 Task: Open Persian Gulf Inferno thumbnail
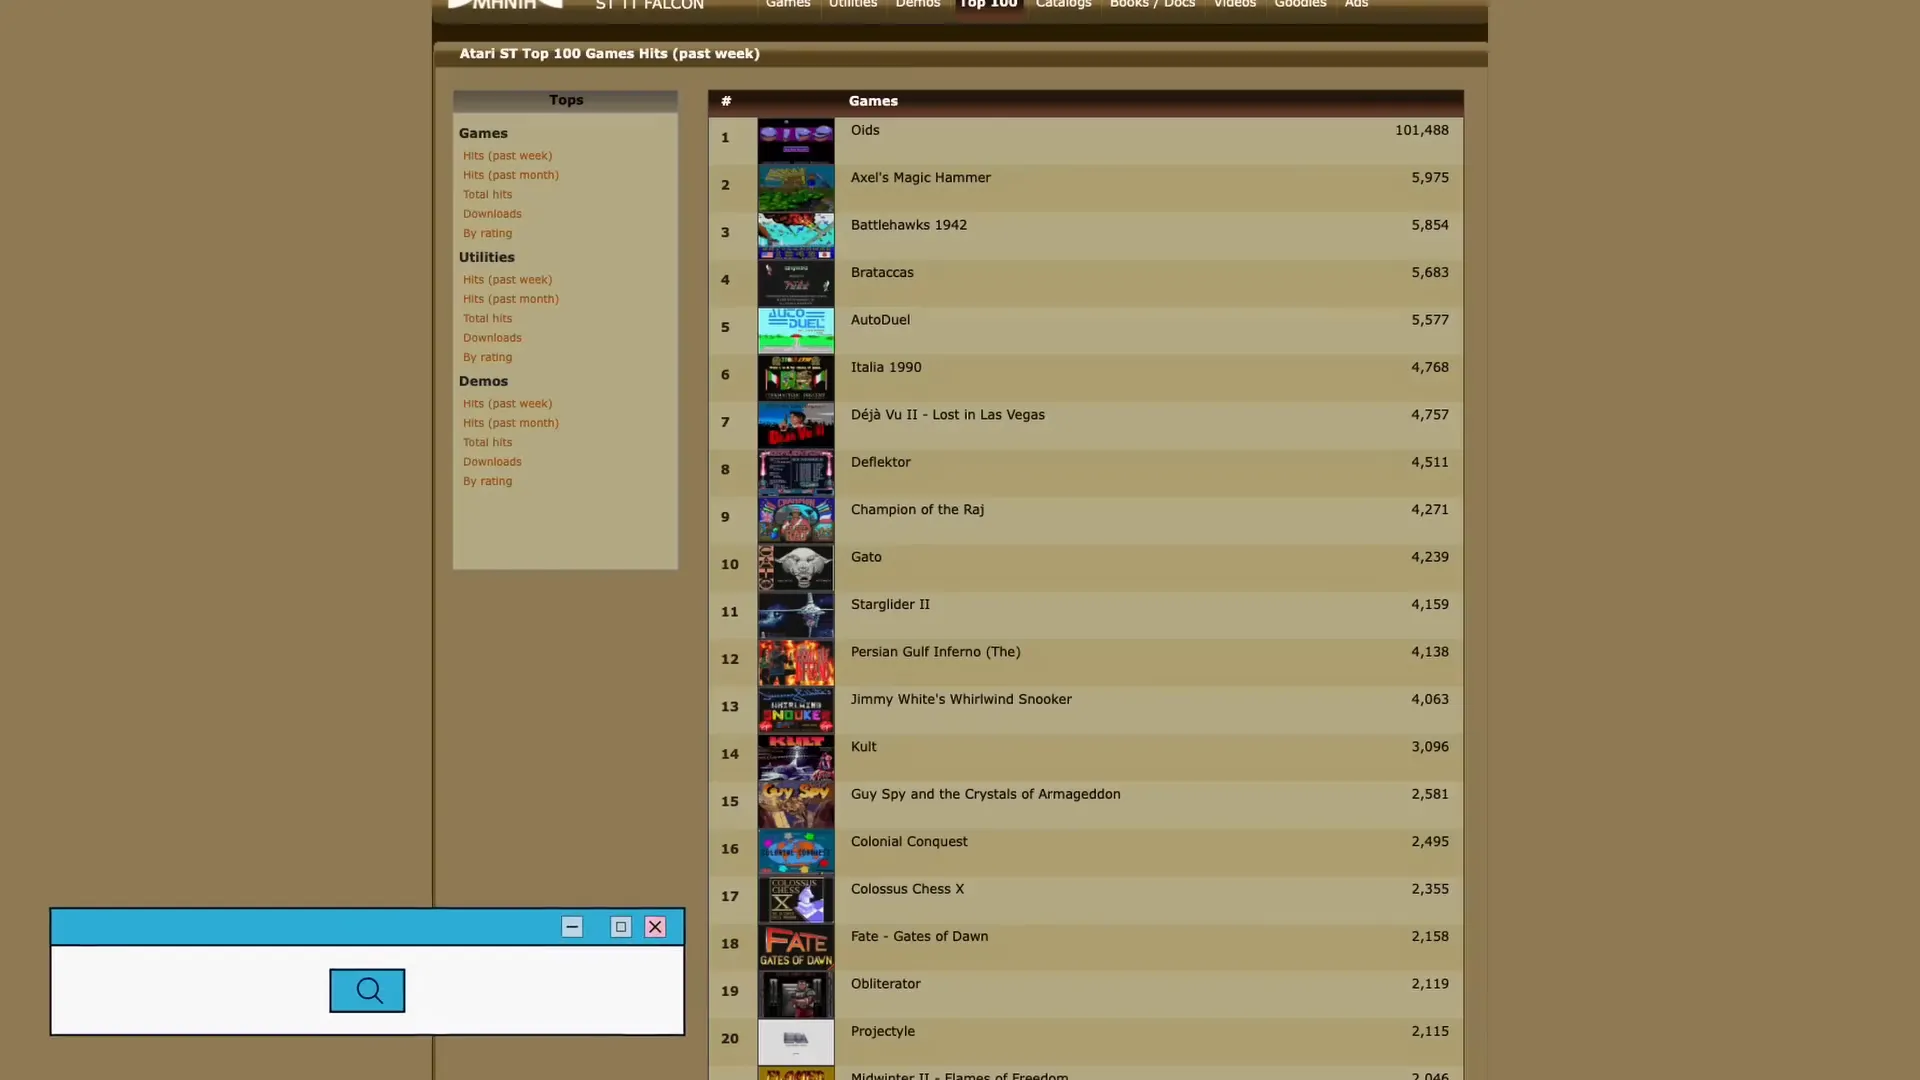click(796, 662)
